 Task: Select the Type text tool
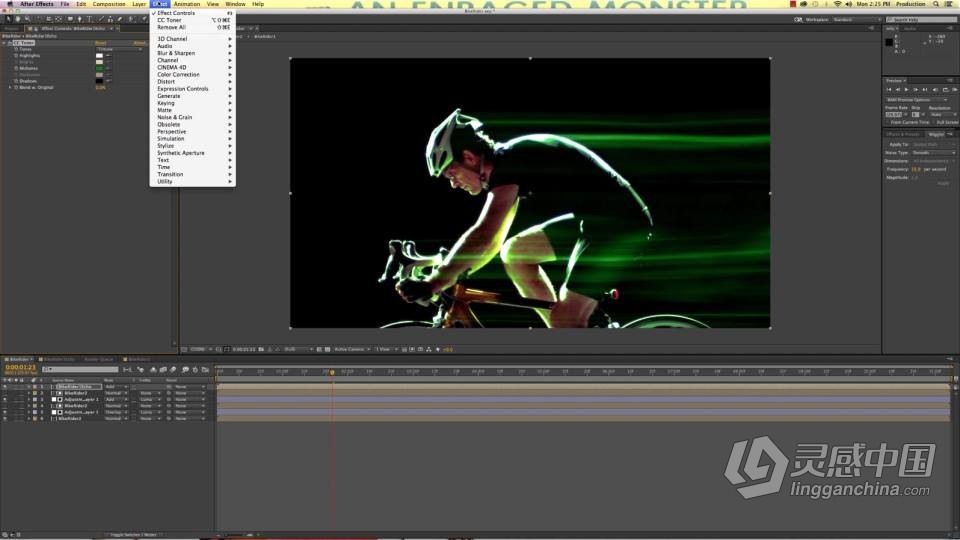click(89, 19)
